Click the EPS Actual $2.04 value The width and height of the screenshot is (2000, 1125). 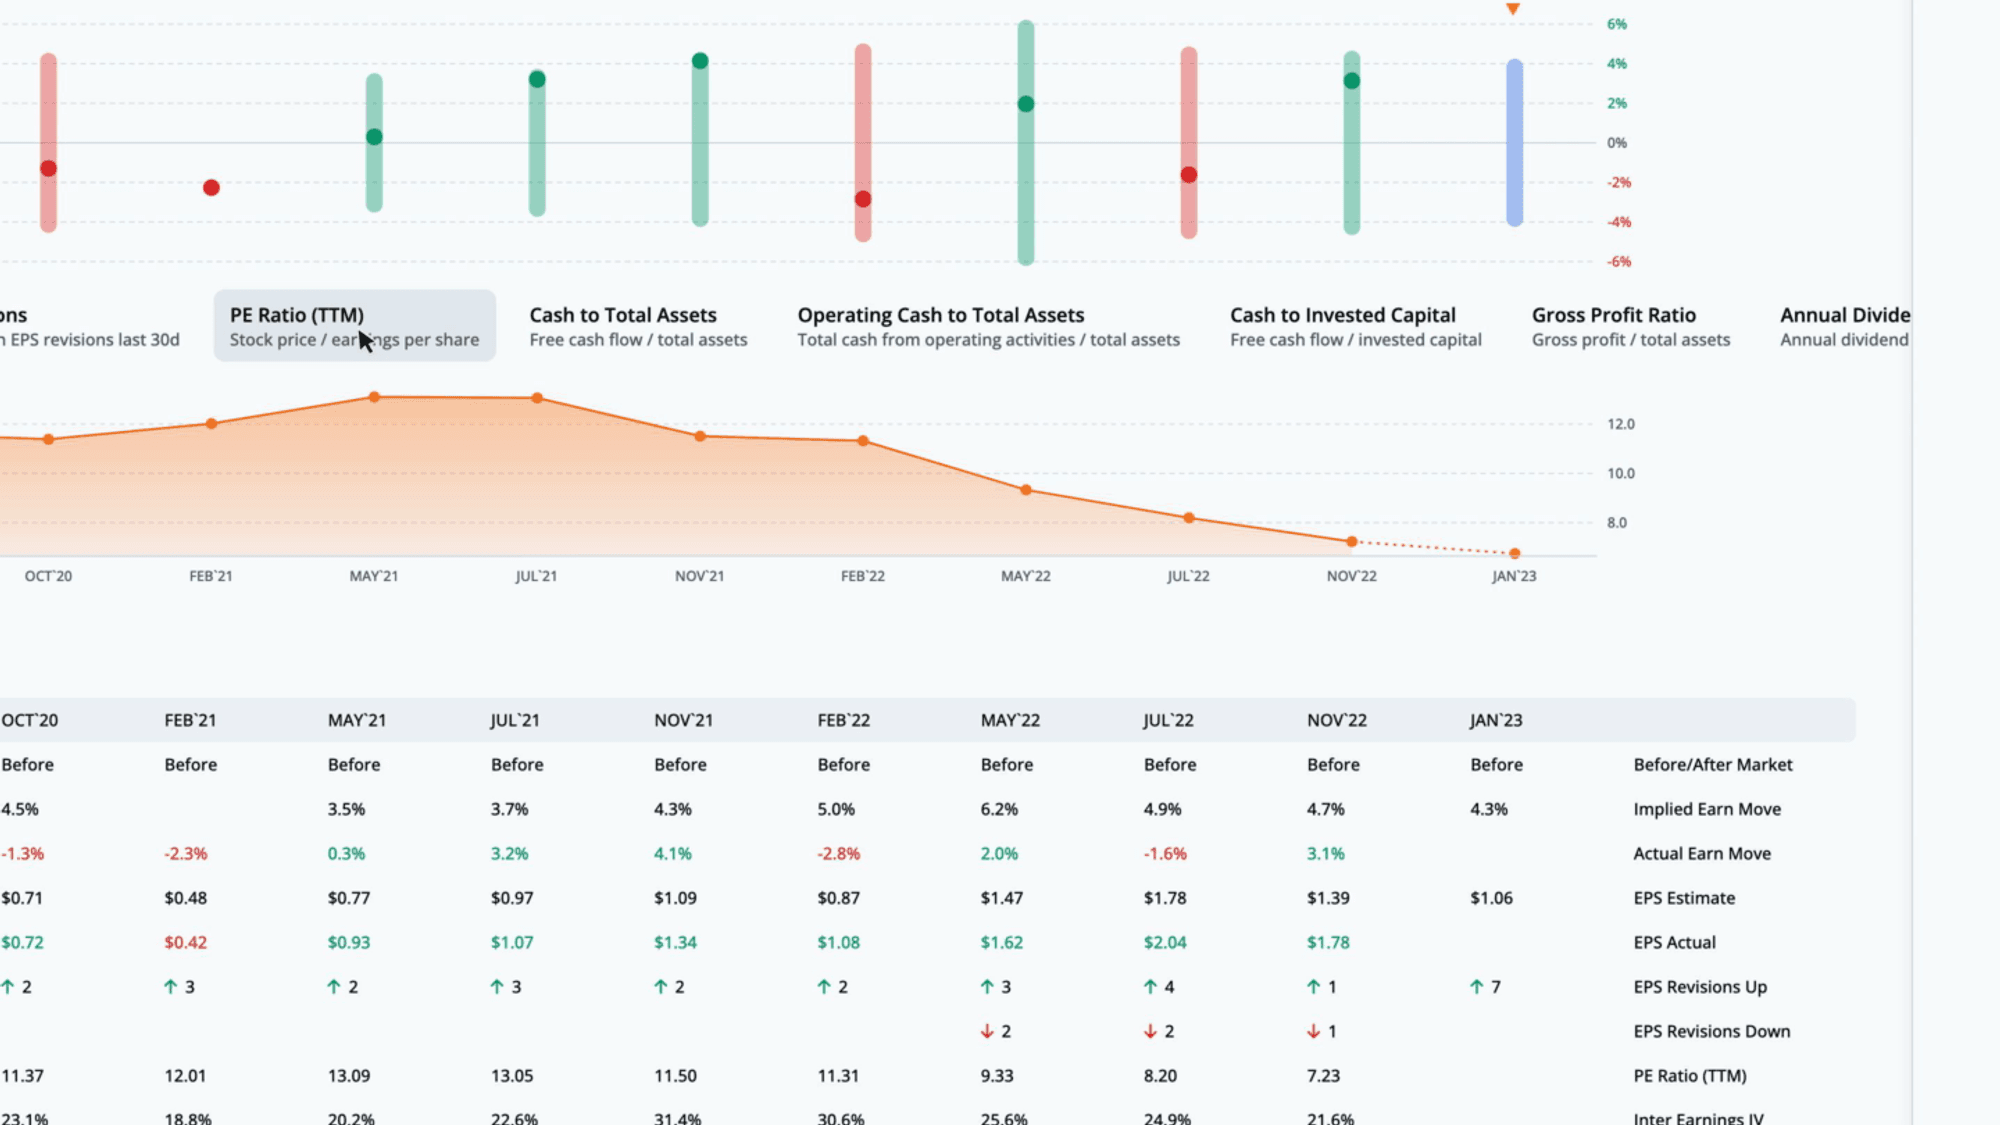1165,942
